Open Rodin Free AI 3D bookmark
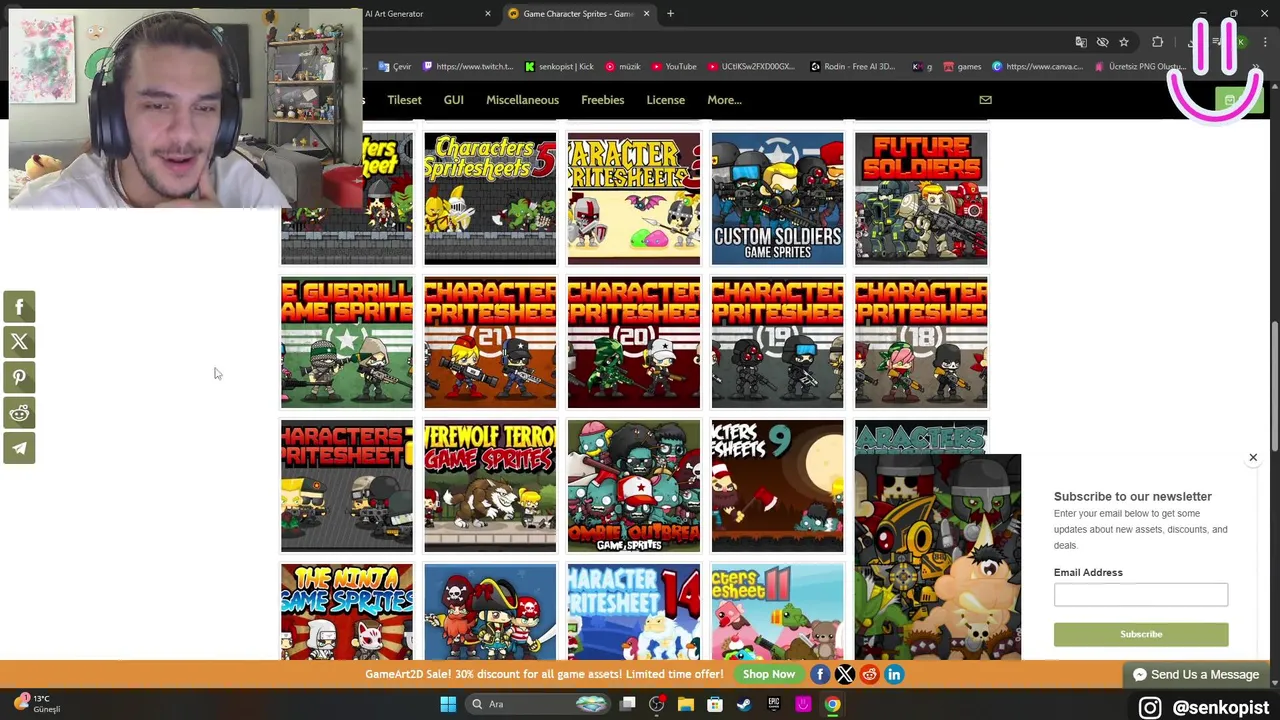This screenshot has width=1280, height=720. point(852,67)
